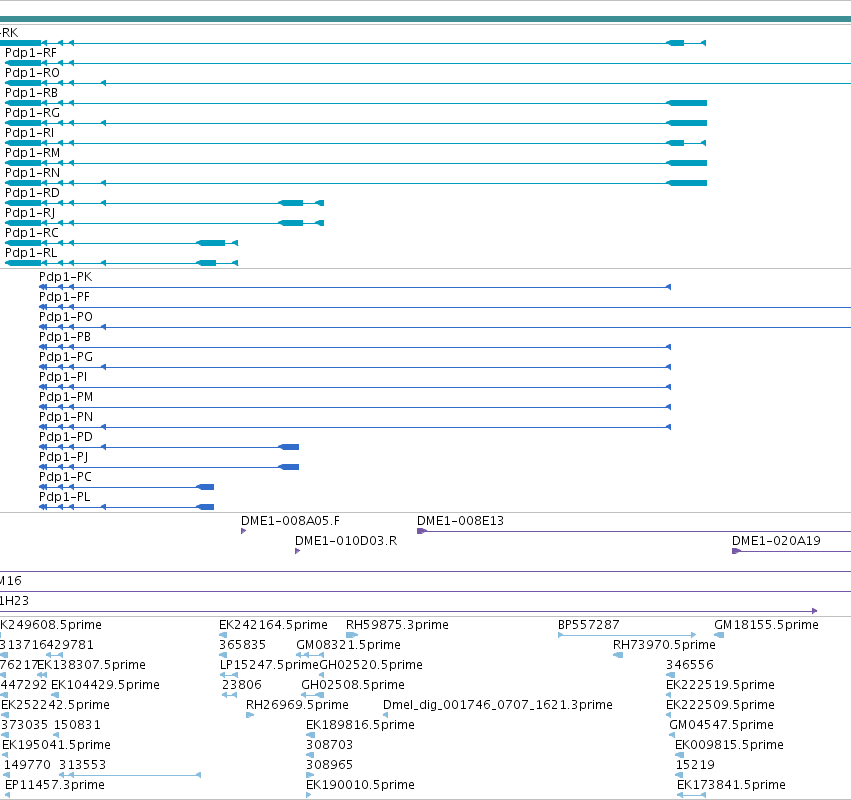Select the GM08321.5prime EST label
Screen dimensions: 851x800
click(348, 645)
